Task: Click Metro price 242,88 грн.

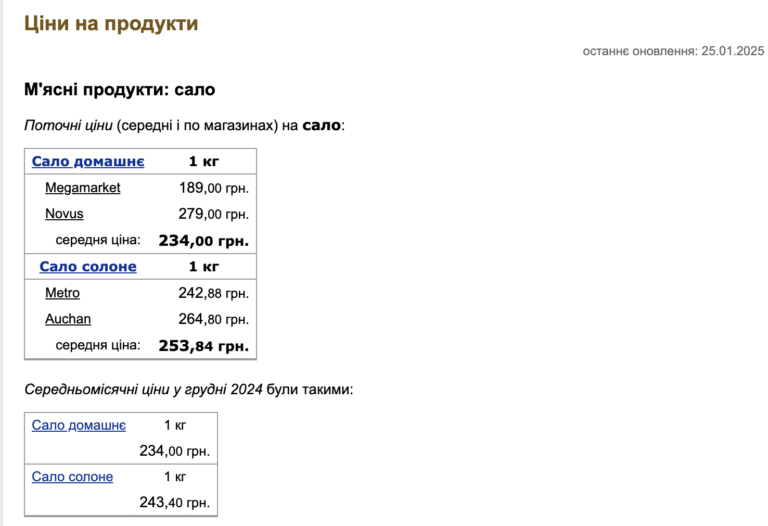Action: click(x=214, y=293)
